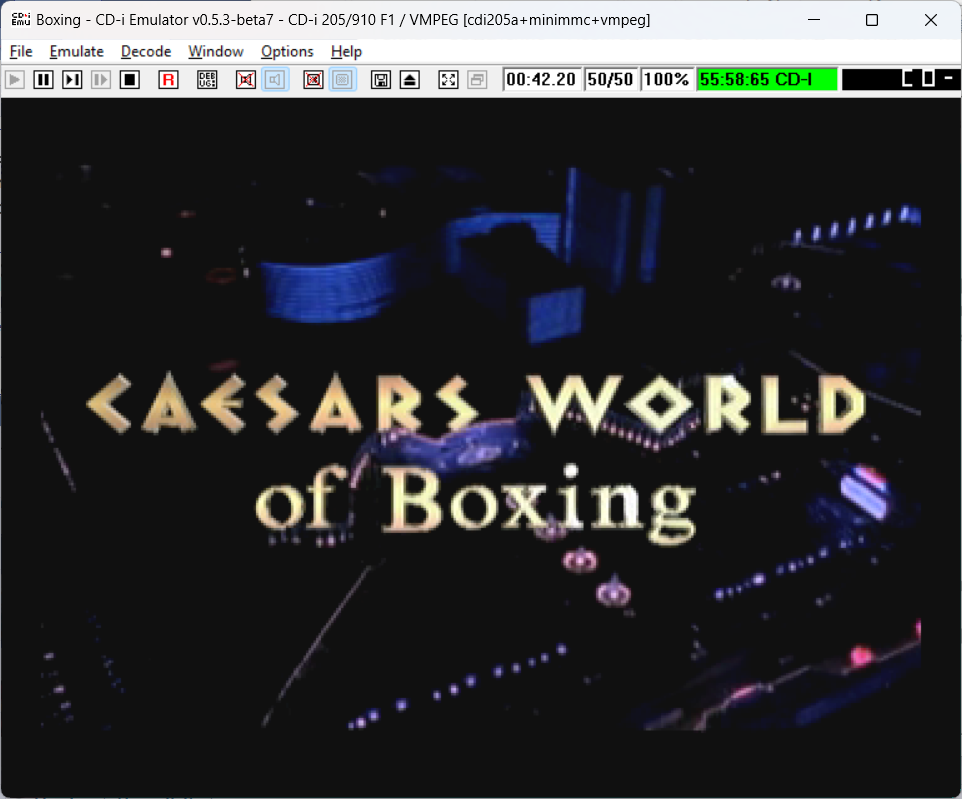Click the floppy disk save icon
Screen dimensions: 962x799
[x=381, y=80]
